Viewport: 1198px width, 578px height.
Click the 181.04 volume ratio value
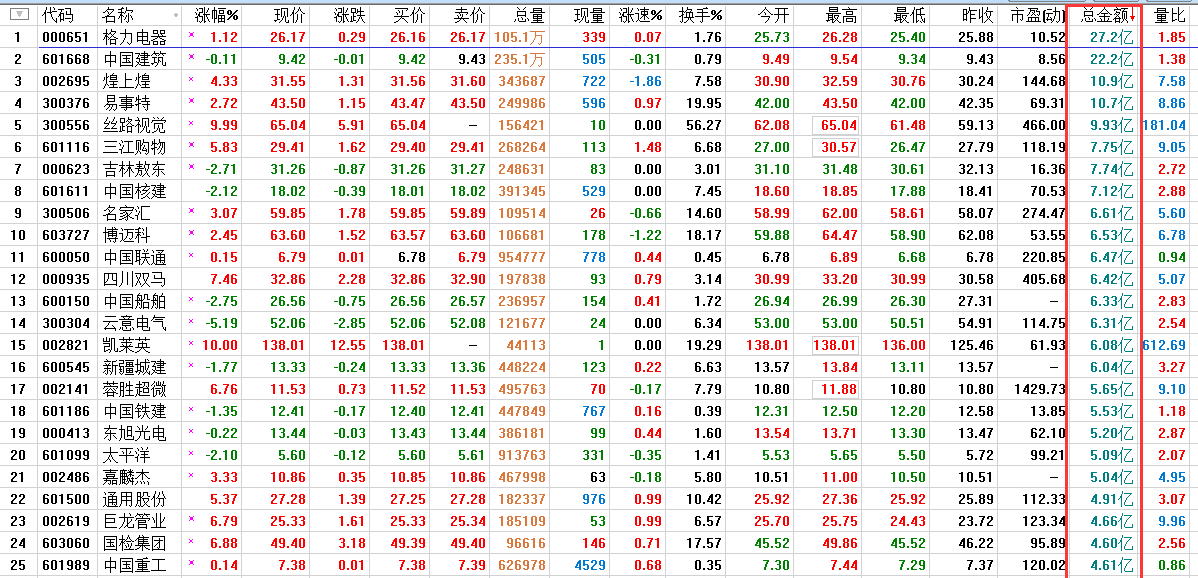click(1164, 125)
